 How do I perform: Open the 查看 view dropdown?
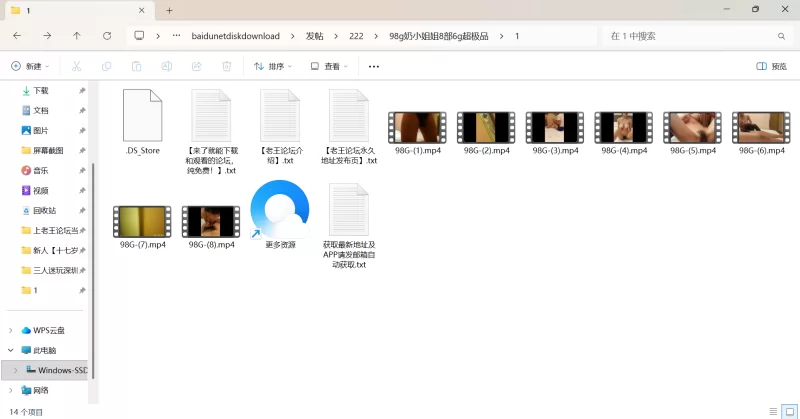click(x=329, y=66)
